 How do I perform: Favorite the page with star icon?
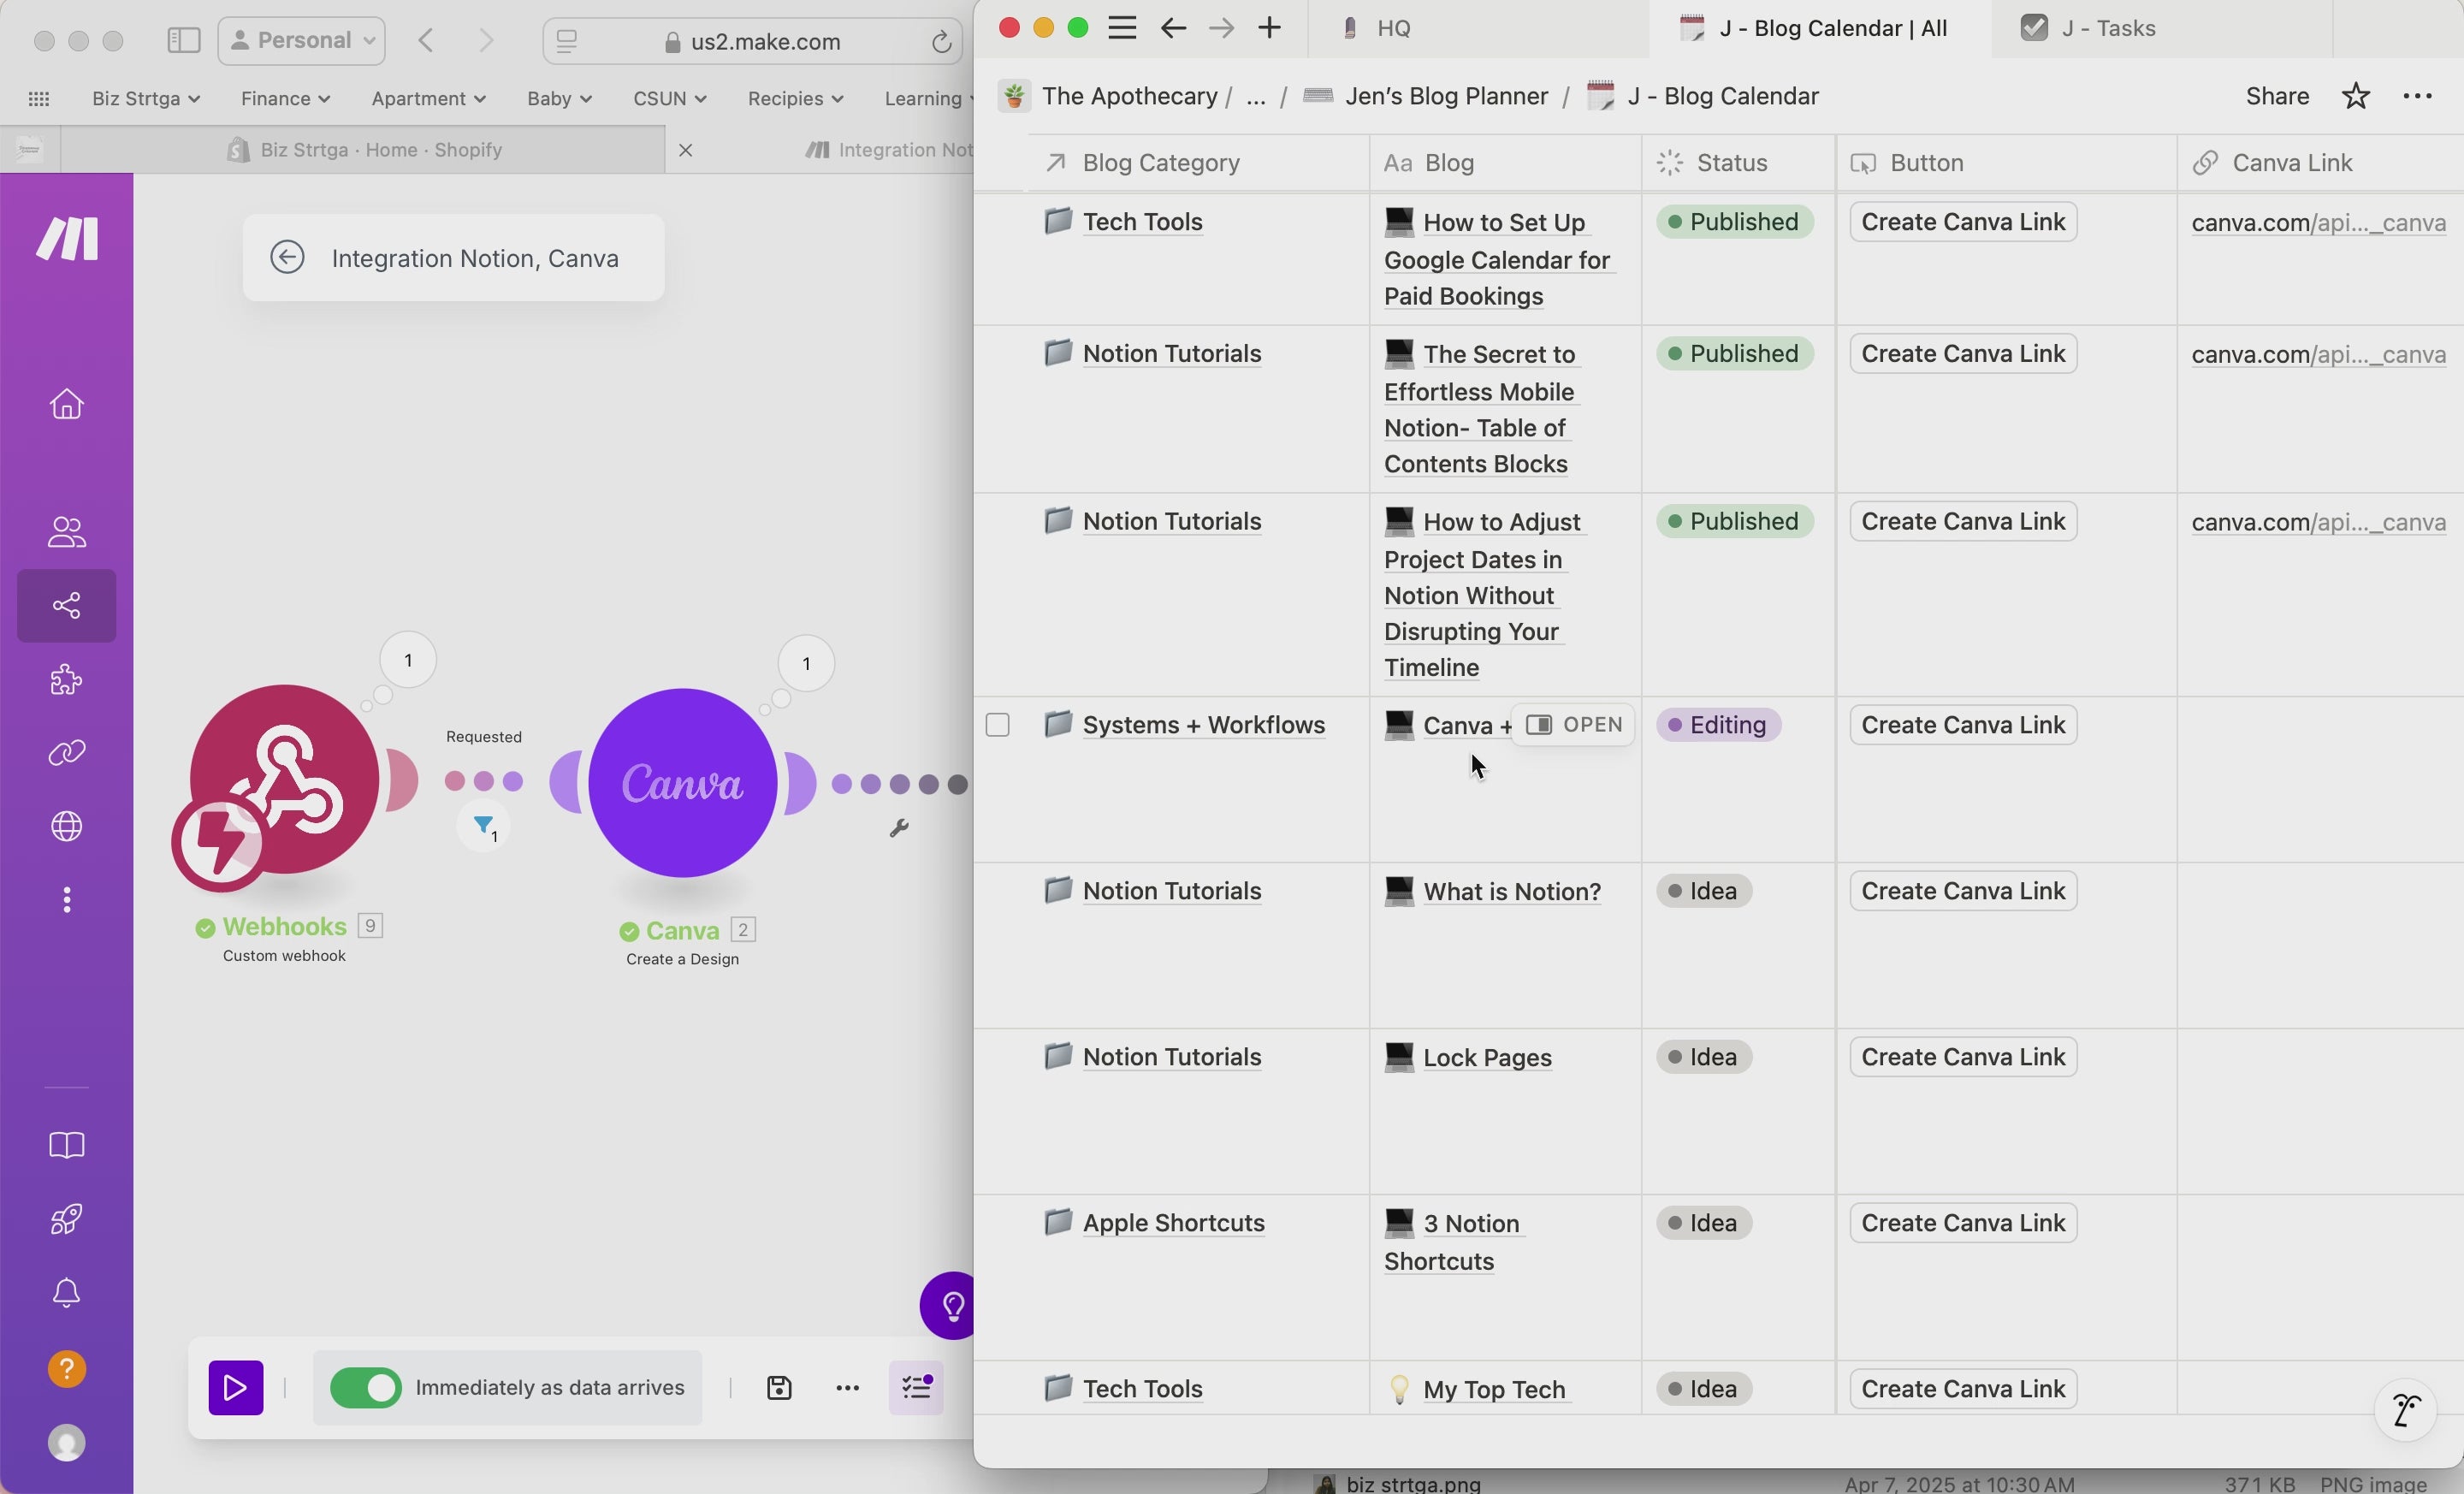click(x=2355, y=96)
